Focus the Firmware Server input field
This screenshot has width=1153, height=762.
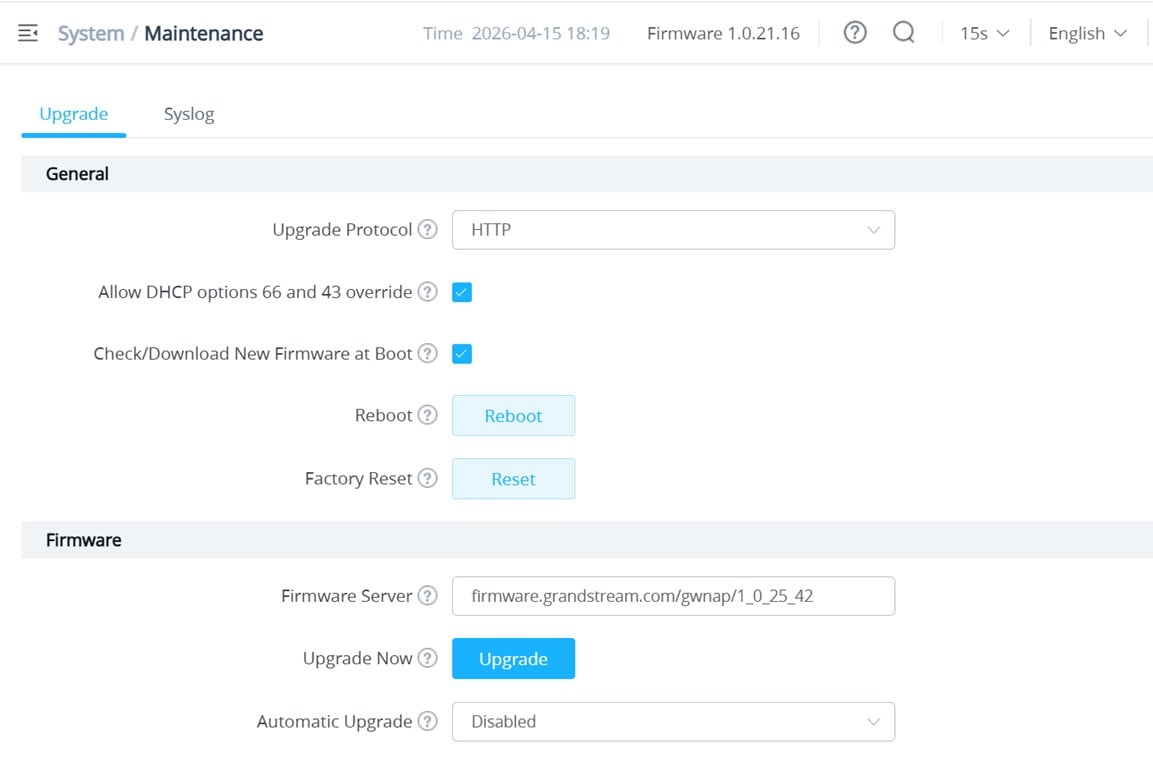coord(673,596)
